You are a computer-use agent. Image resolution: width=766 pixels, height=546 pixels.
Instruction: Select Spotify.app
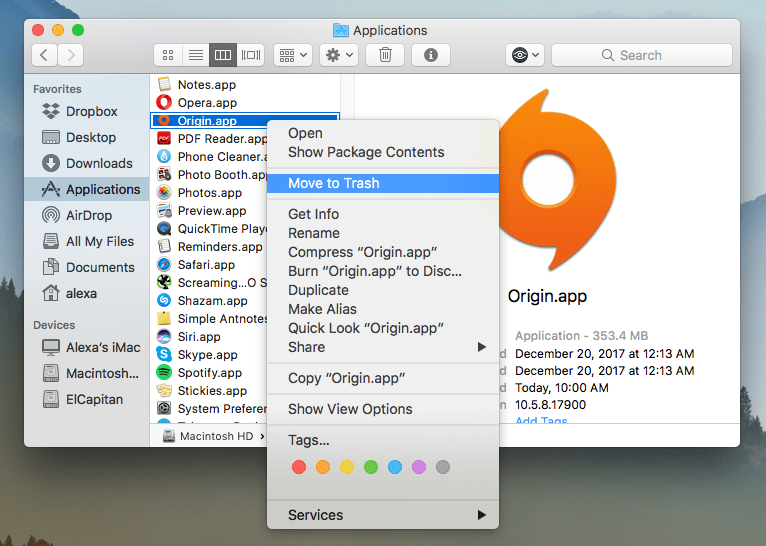(210, 373)
